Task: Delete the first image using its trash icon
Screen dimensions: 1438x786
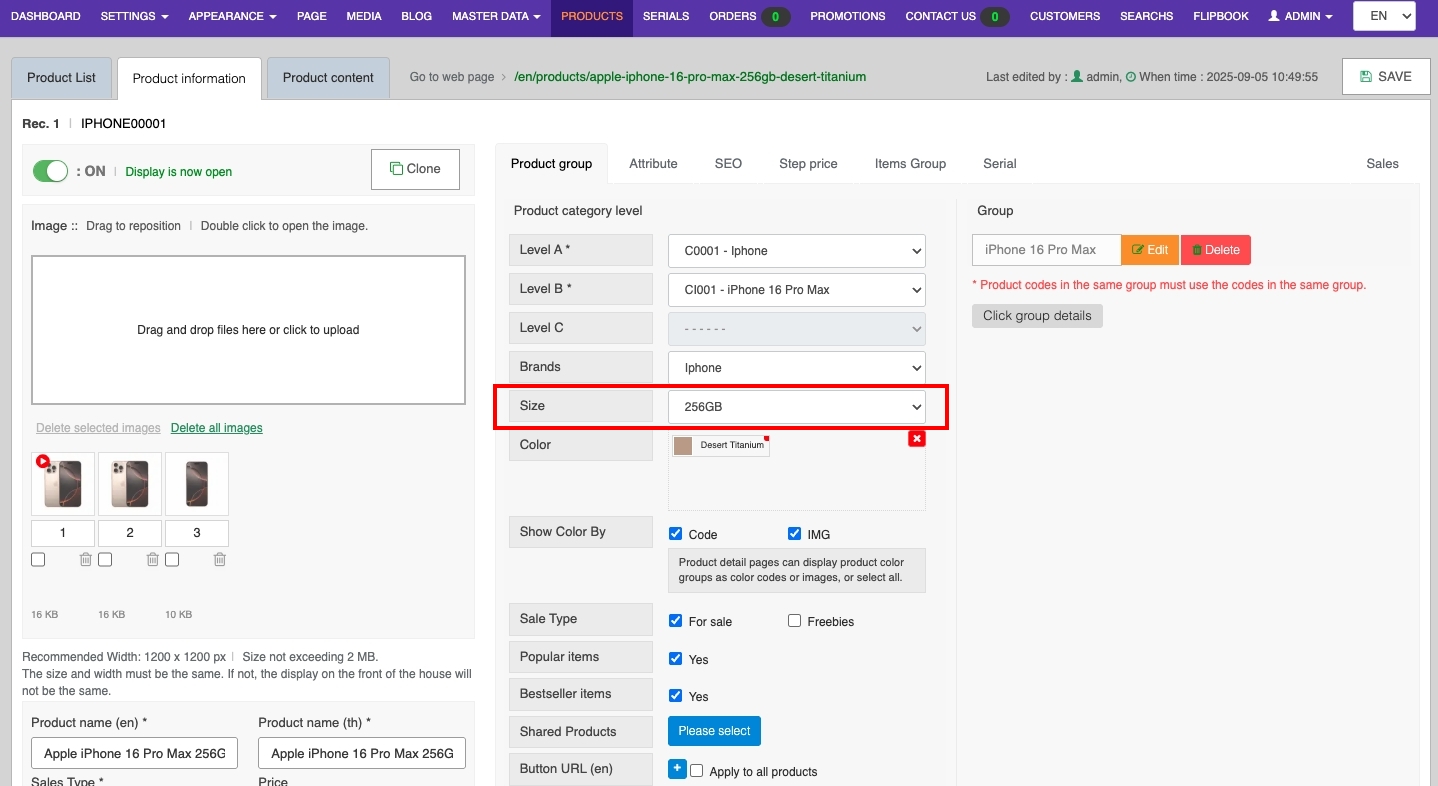Action: 86,560
